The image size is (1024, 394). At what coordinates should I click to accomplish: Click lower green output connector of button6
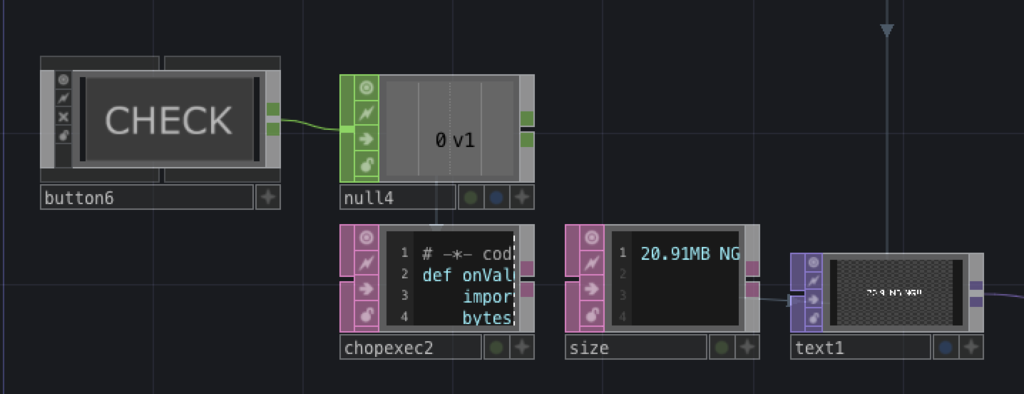click(x=273, y=129)
